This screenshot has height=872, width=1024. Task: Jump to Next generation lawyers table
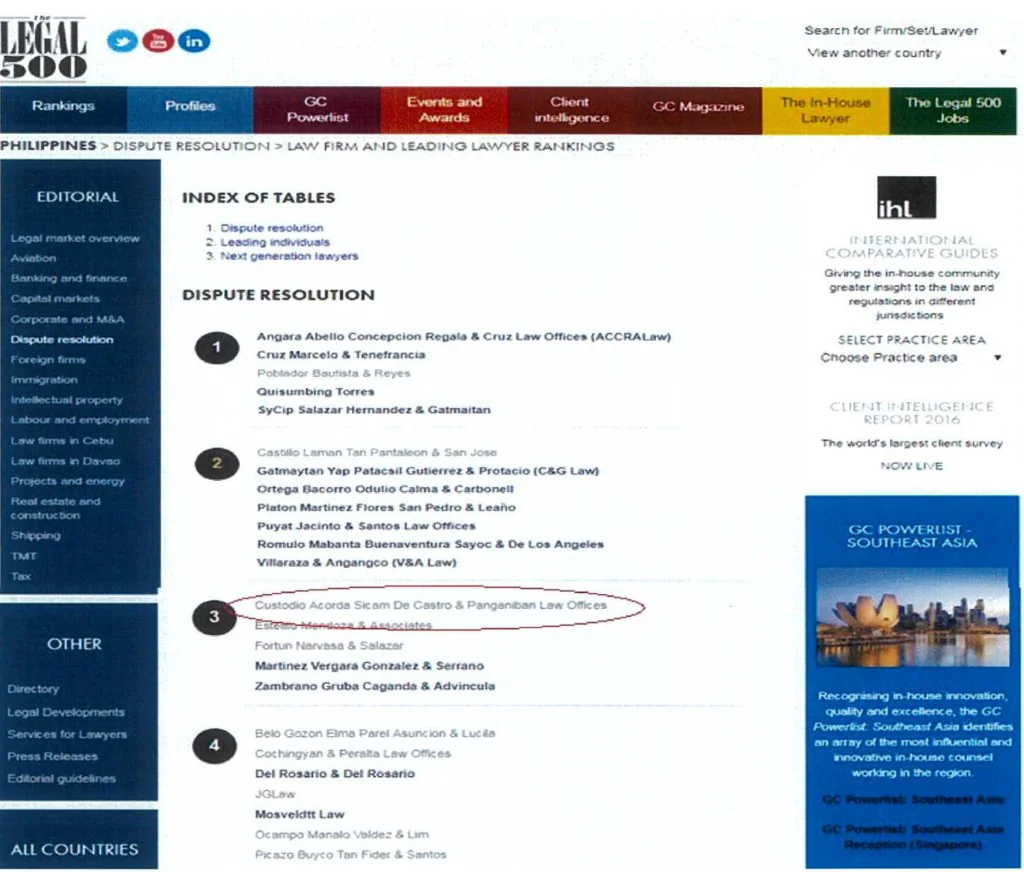click(x=289, y=256)
